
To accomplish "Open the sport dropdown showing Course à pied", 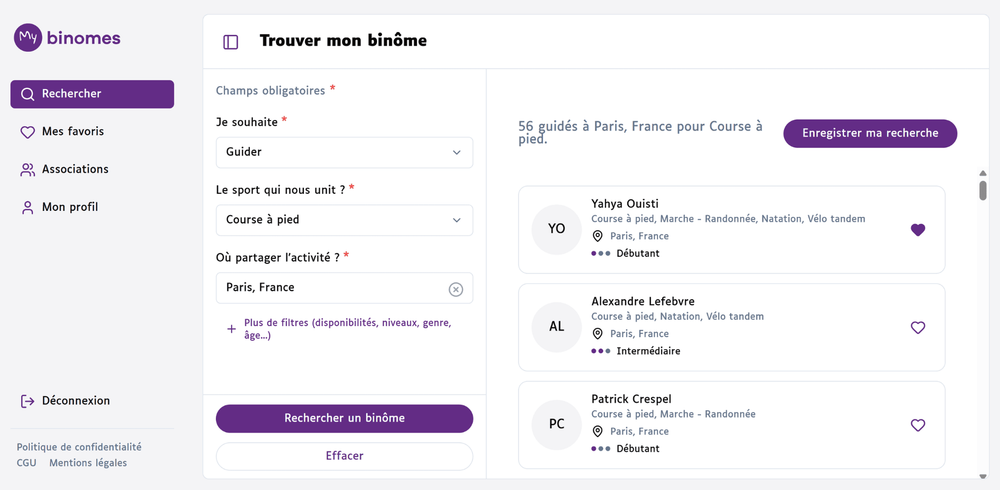I will [x=344, y=220].
